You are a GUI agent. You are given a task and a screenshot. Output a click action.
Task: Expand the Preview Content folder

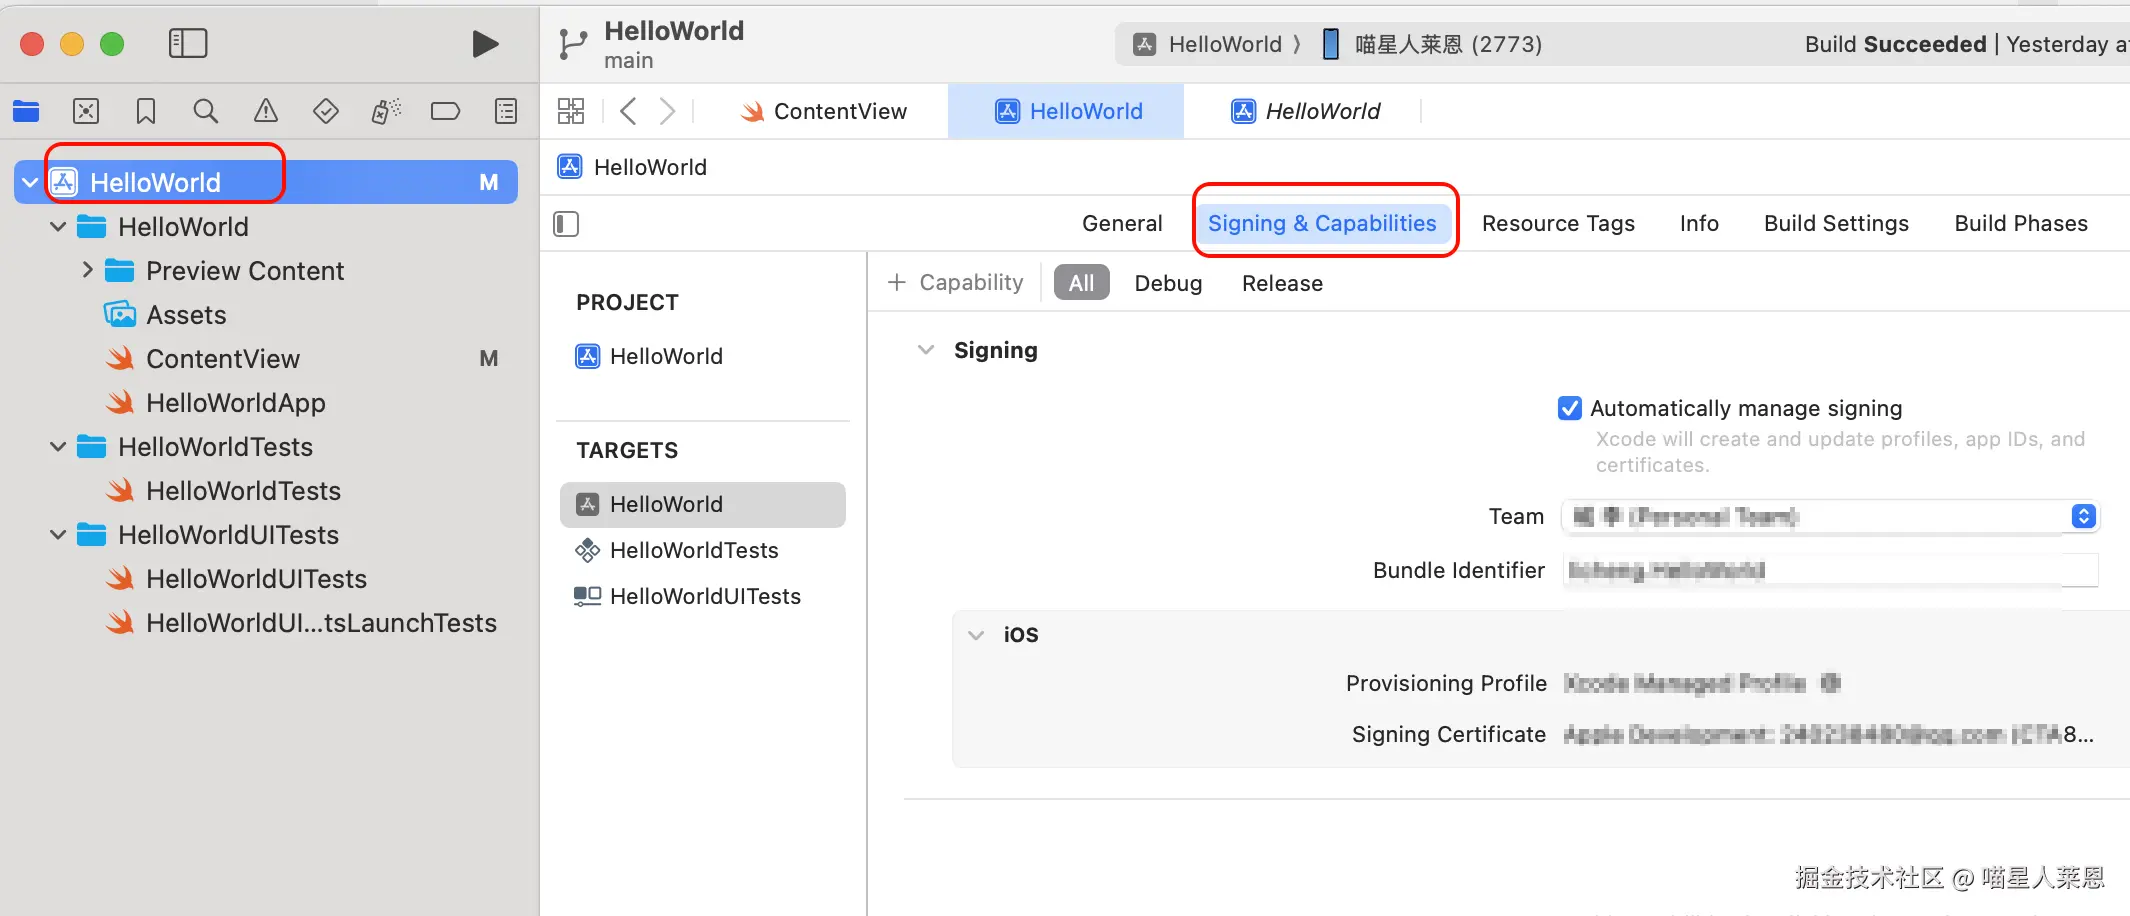pyautogui.click(x=88, y=270)
